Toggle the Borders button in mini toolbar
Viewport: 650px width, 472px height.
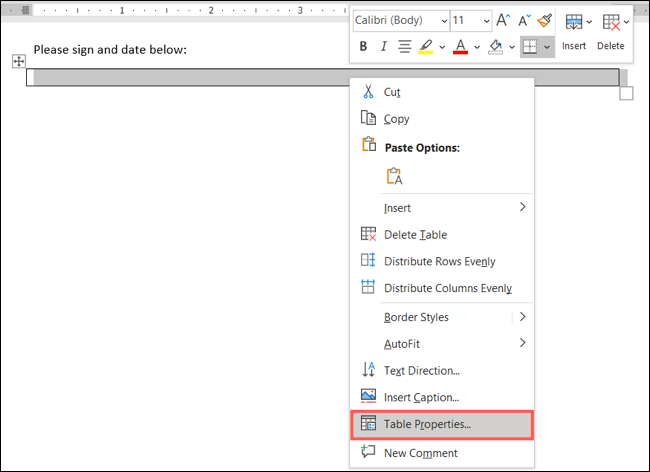pos(529,47)
